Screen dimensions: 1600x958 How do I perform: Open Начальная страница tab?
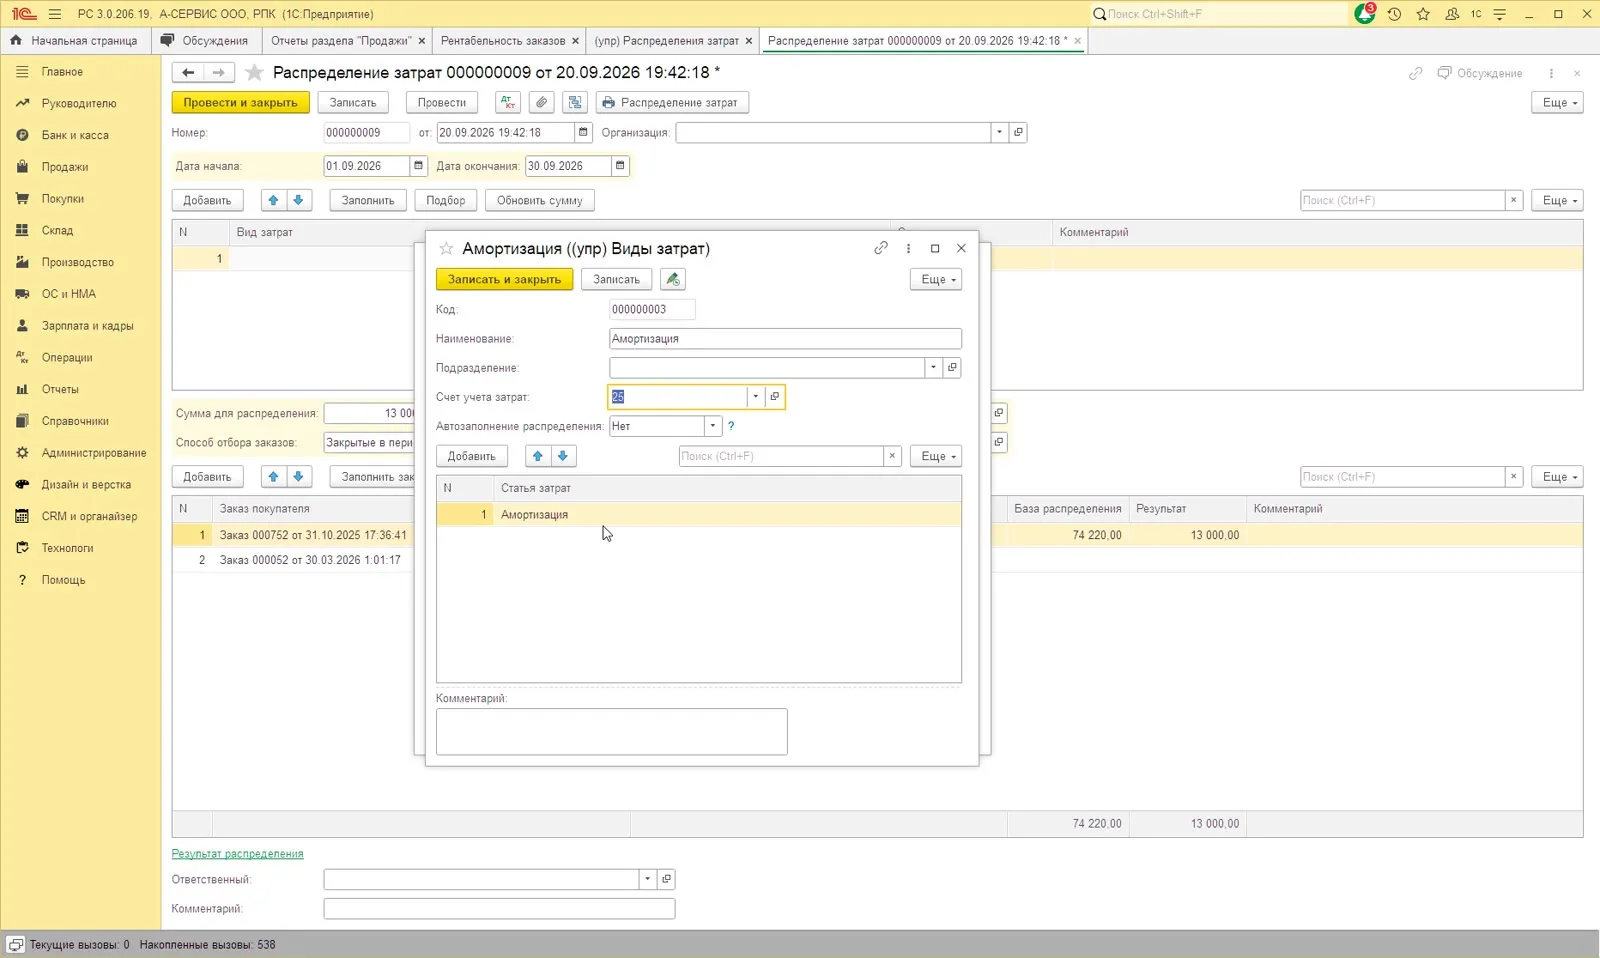click(x=74, y=41)
